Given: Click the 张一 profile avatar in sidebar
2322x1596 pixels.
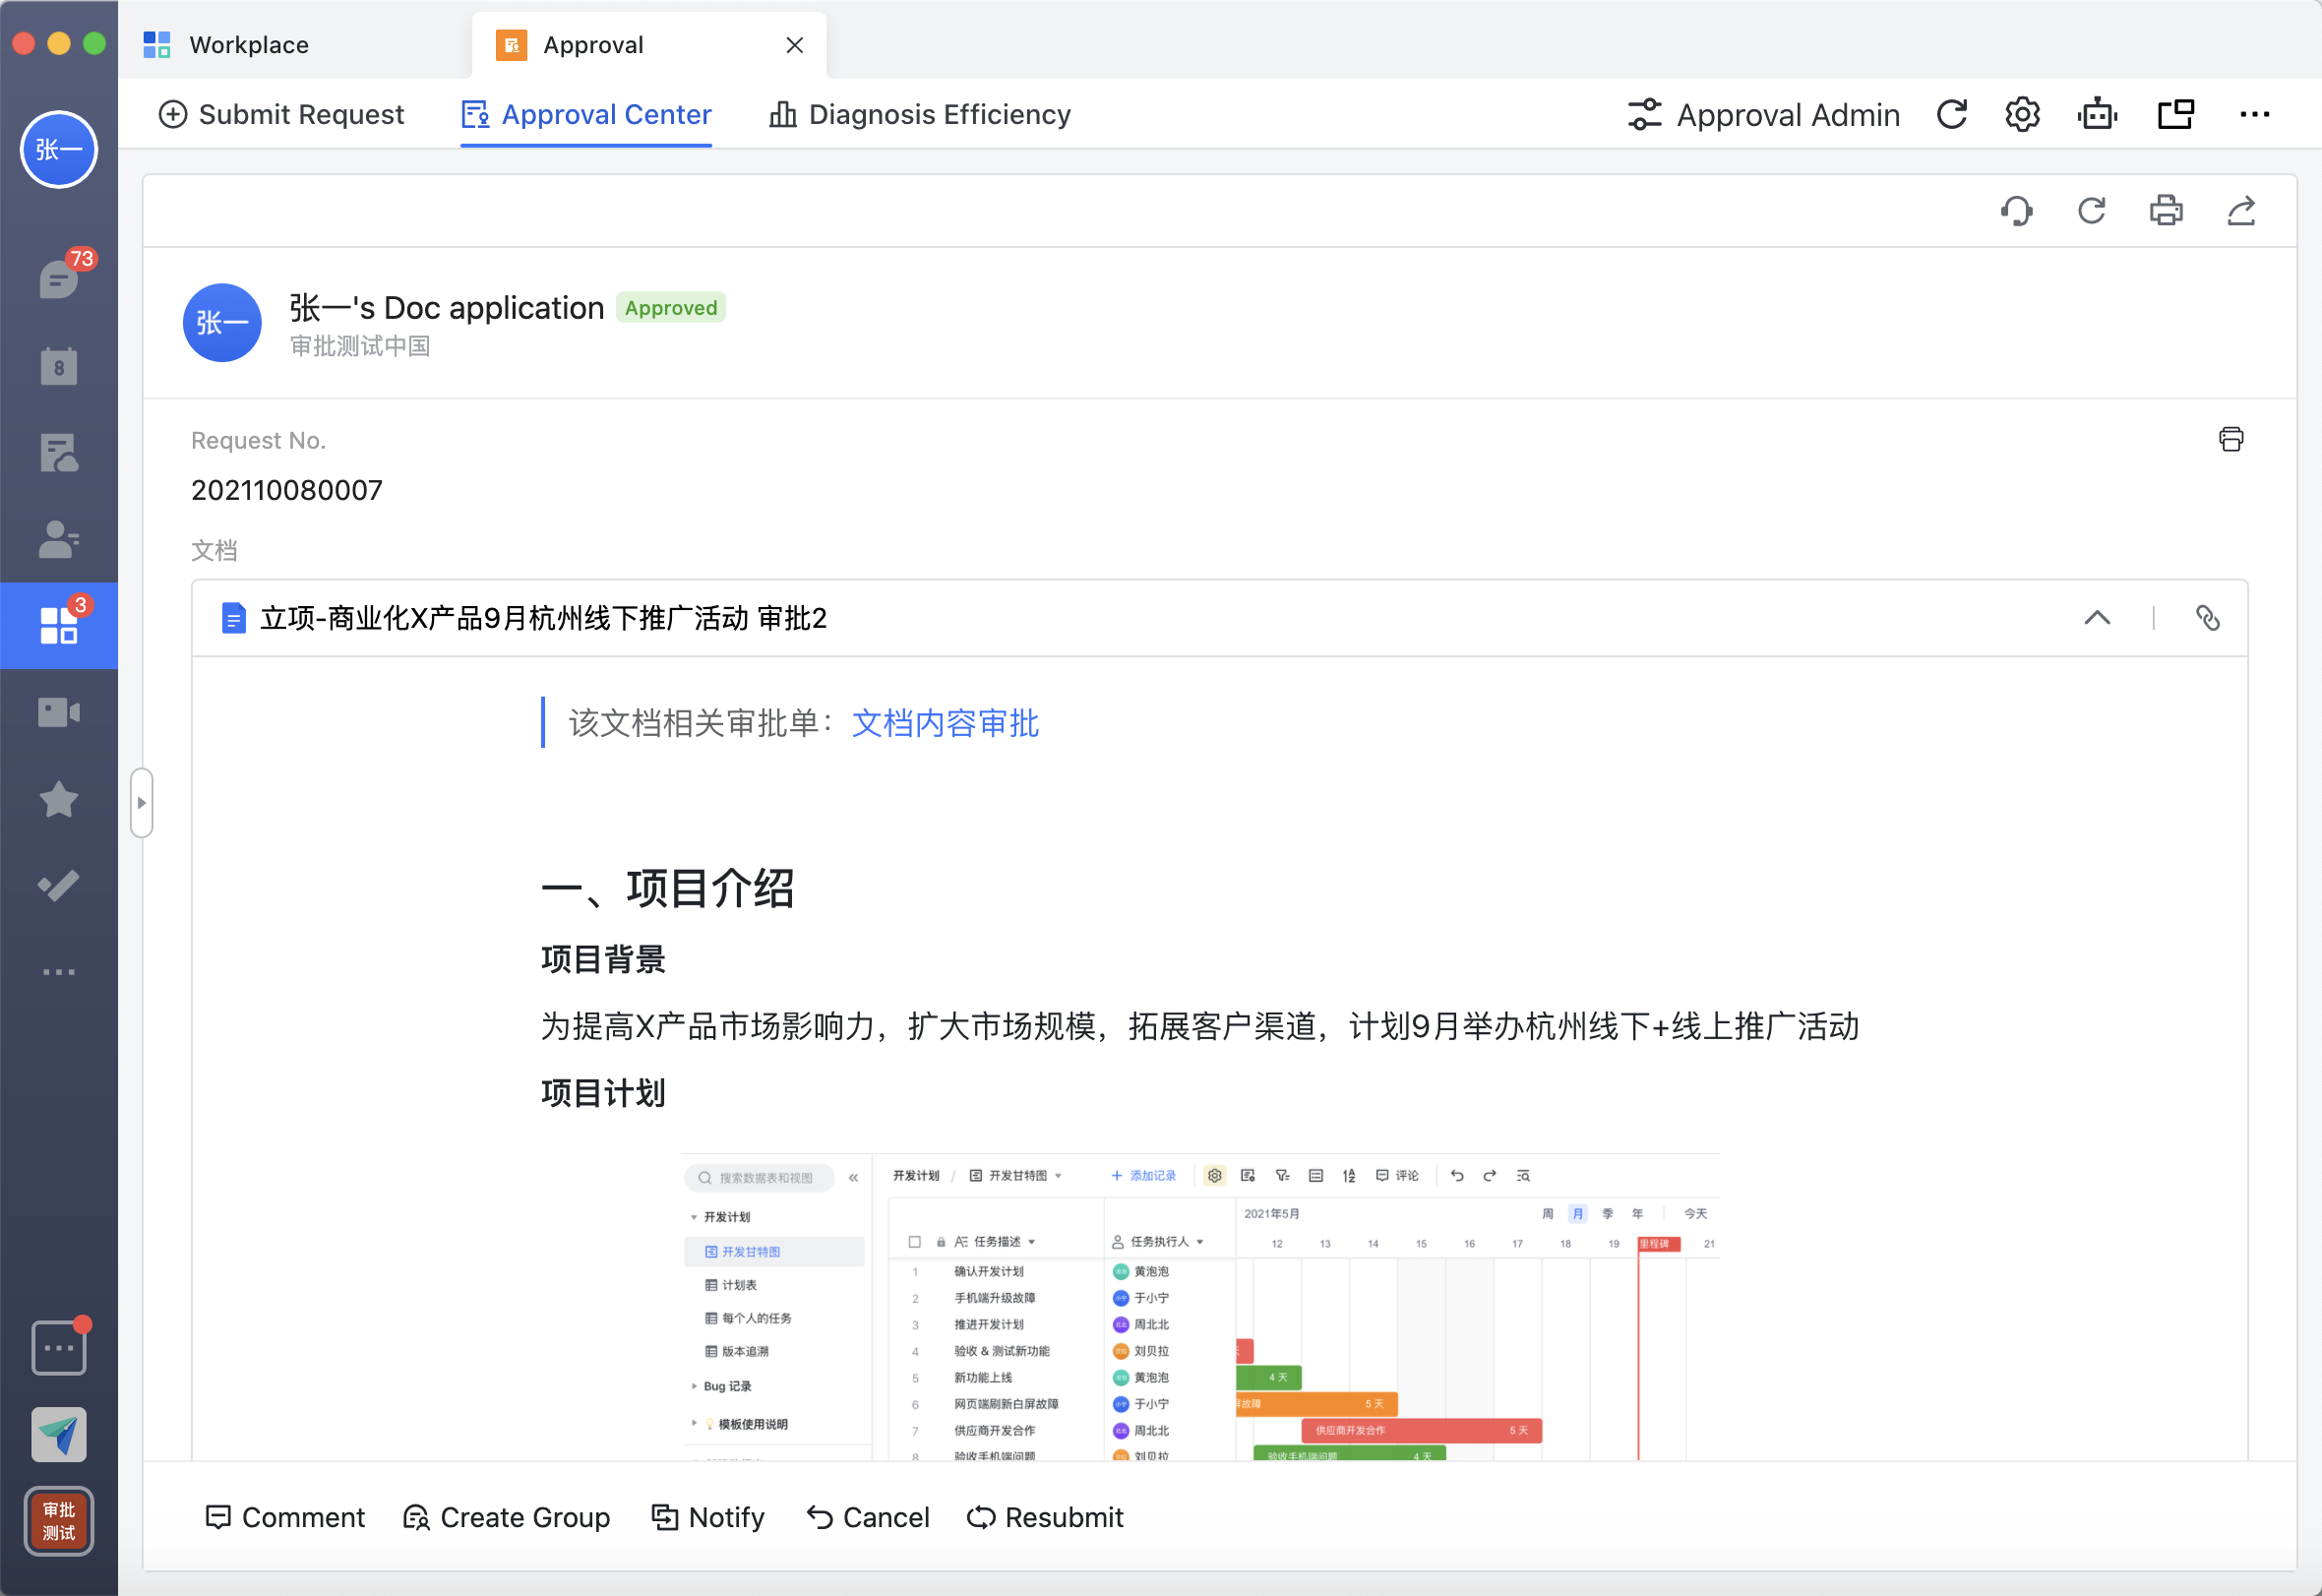Looking at the screenshot, I should 59,150.
